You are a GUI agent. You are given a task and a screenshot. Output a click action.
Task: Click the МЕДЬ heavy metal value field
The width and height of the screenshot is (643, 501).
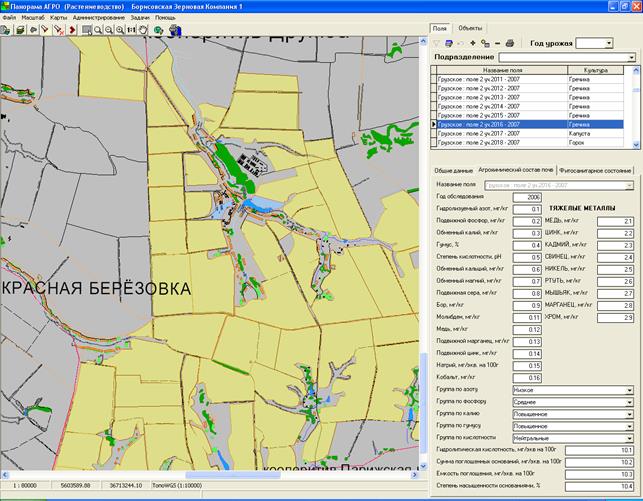tap(615, 221)
